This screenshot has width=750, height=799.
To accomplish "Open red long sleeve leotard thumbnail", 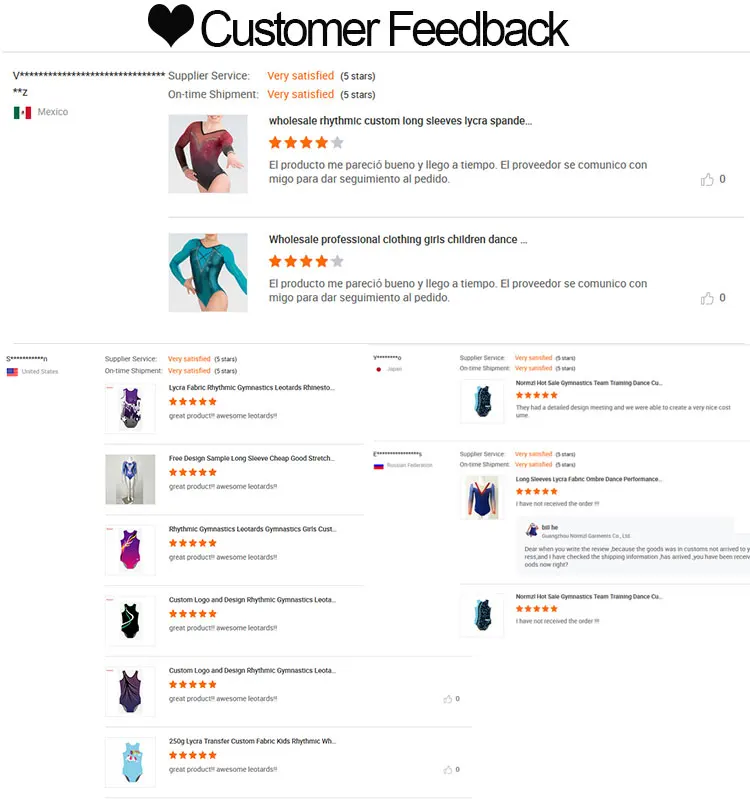I will tap(208, 153).
